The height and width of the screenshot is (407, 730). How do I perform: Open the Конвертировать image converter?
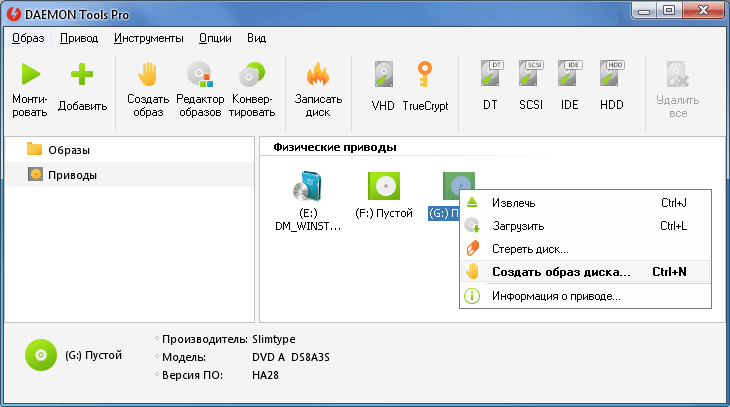click(x=252, y=76)
